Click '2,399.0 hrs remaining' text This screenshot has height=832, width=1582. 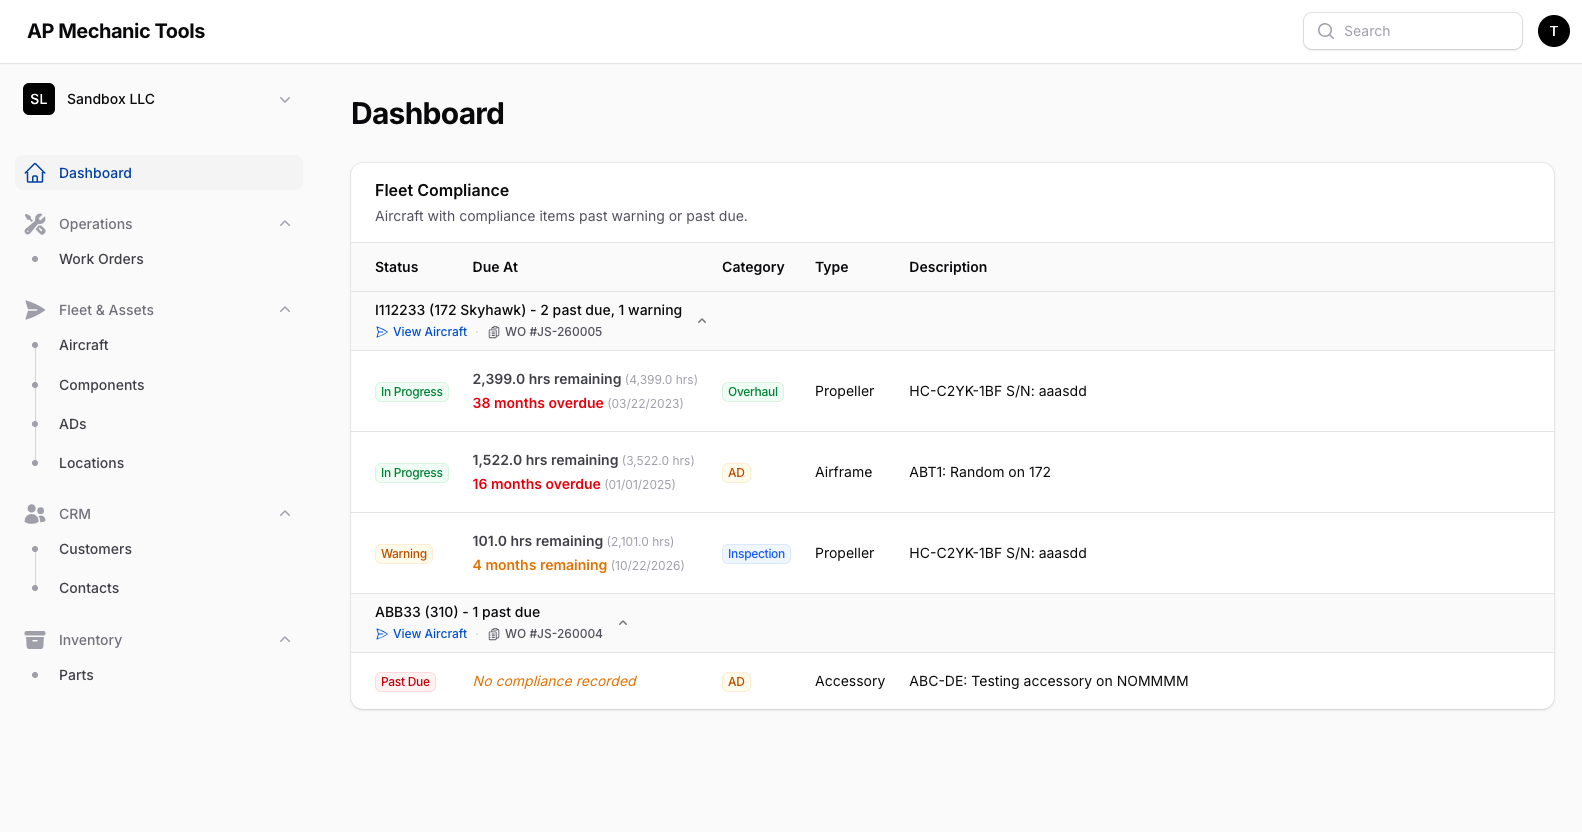pyautogui.click(x=547, y=379)
